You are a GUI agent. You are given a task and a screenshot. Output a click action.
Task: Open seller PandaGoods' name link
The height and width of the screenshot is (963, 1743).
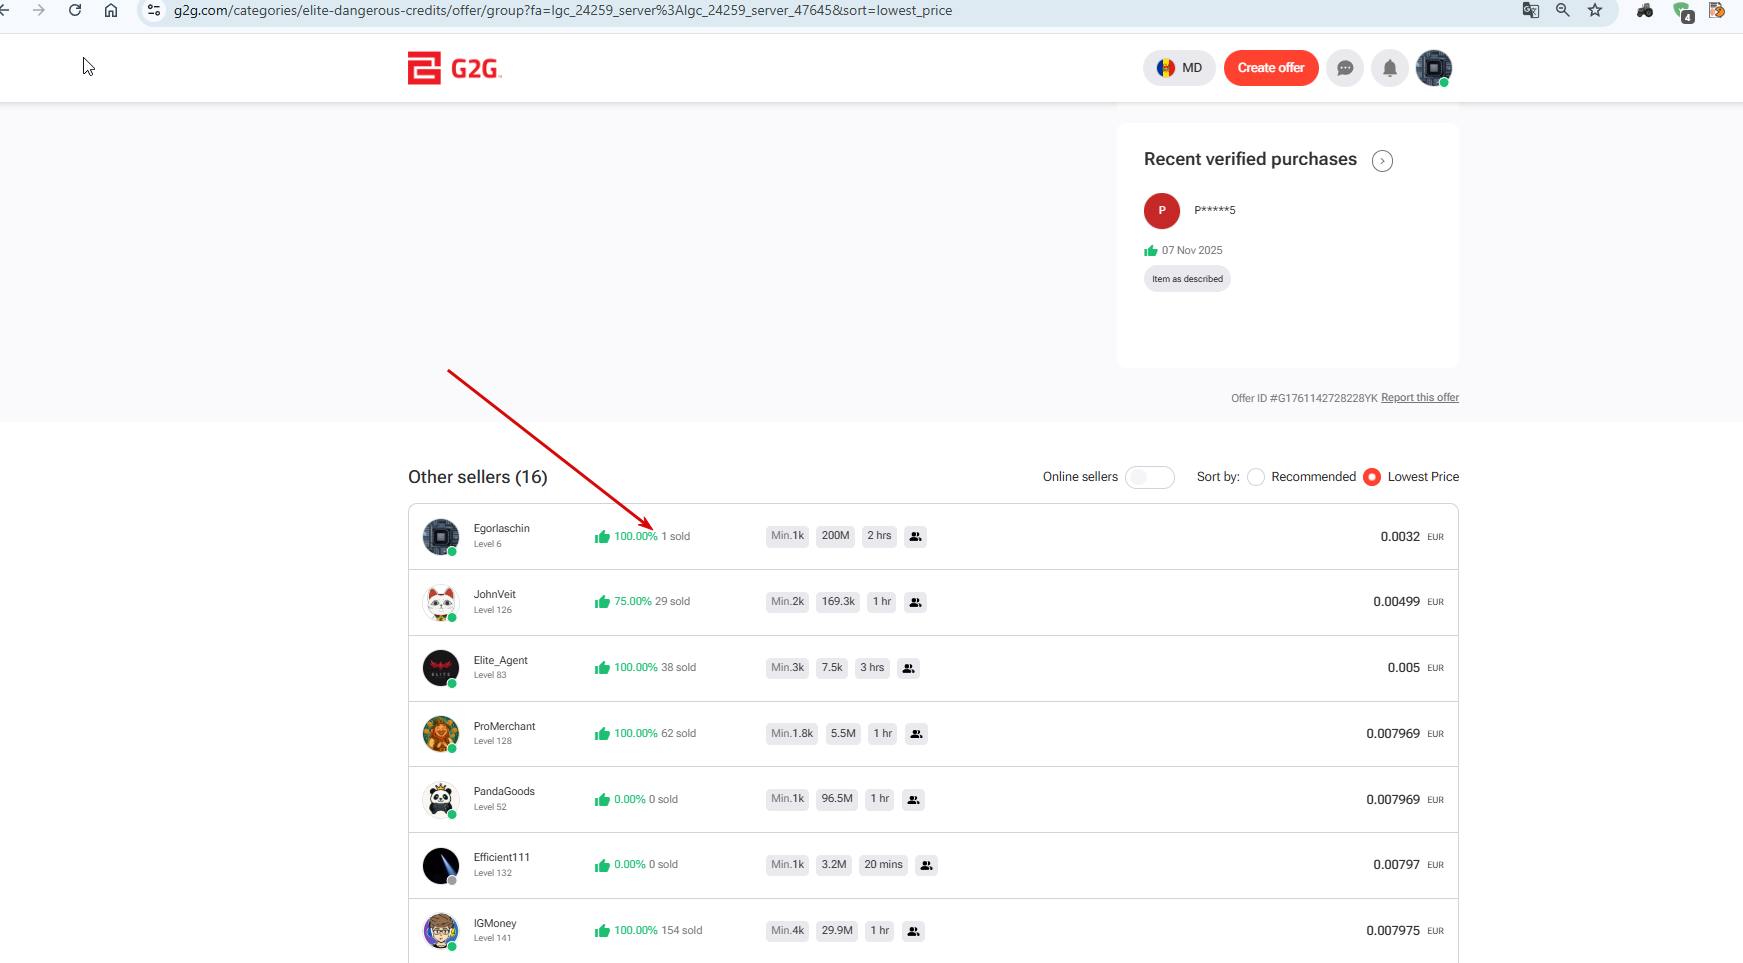(504, 792)
